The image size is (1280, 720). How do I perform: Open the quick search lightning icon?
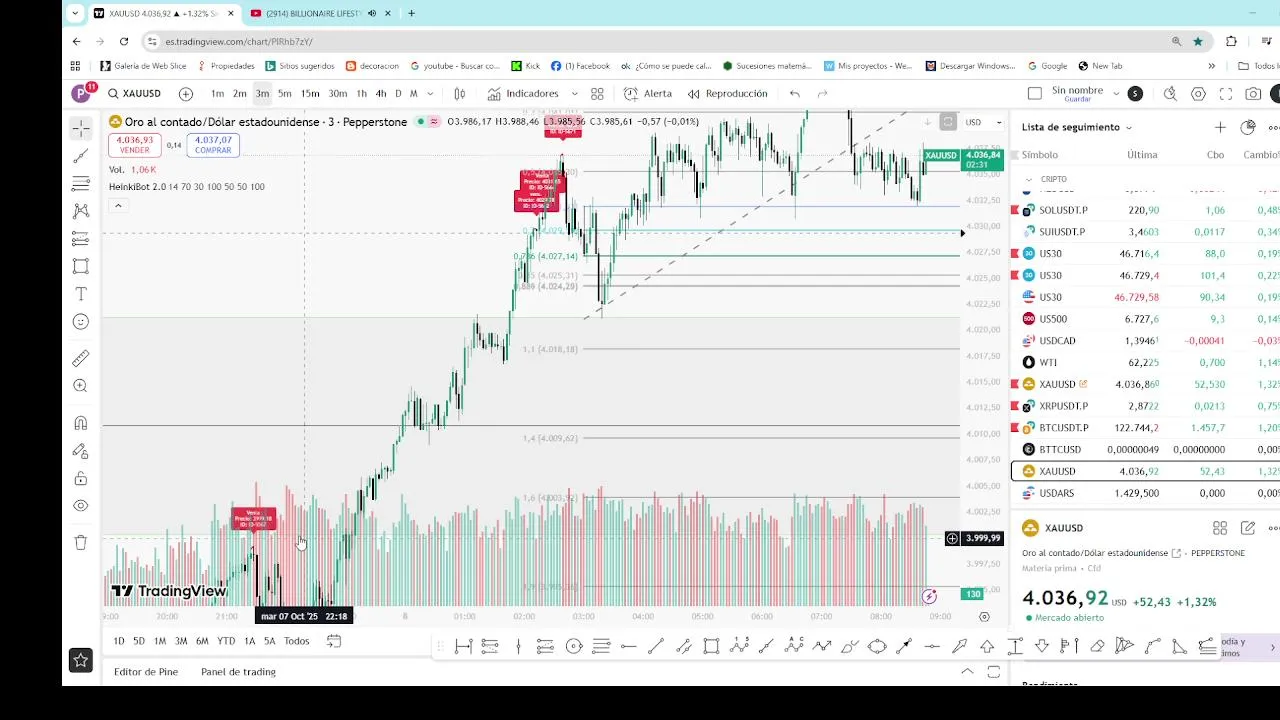pos(1170,94)
